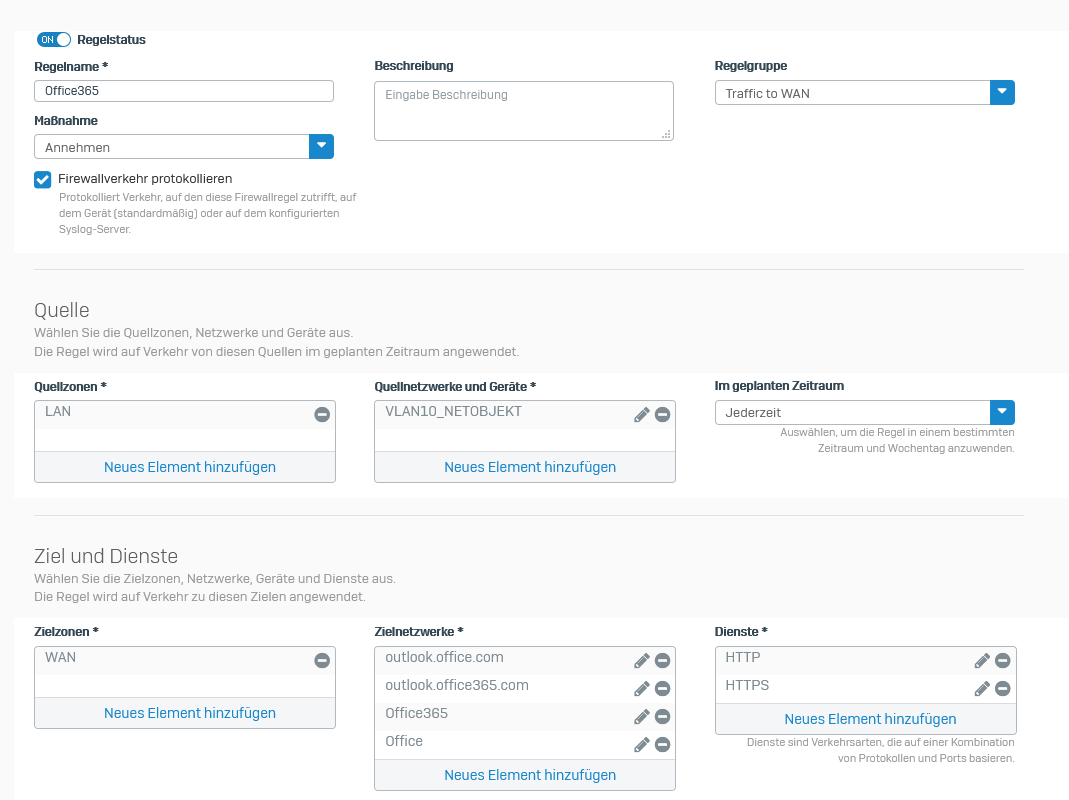This screenshot has height=800, width=1069.
Task: Edit the HTTP service with pencil
Action: (x=982, y=661)
